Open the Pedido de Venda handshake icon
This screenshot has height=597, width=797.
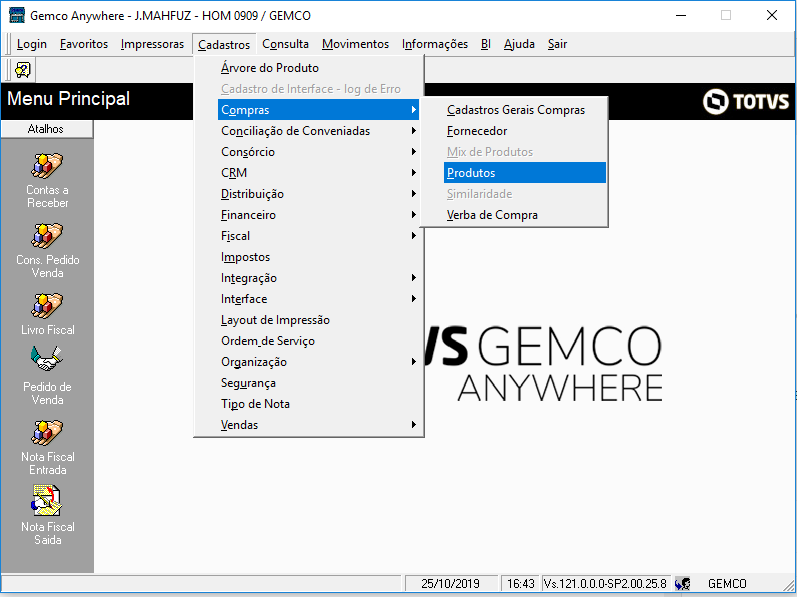(47, 359)
